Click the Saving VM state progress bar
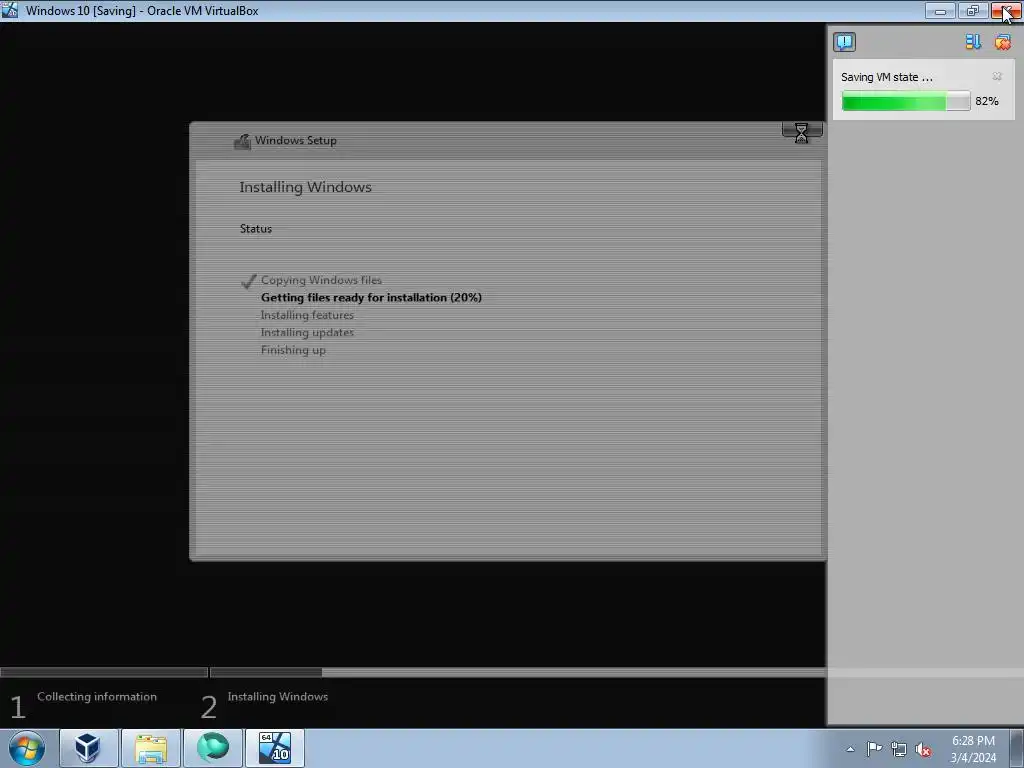1024x768 pixels. 906,101
